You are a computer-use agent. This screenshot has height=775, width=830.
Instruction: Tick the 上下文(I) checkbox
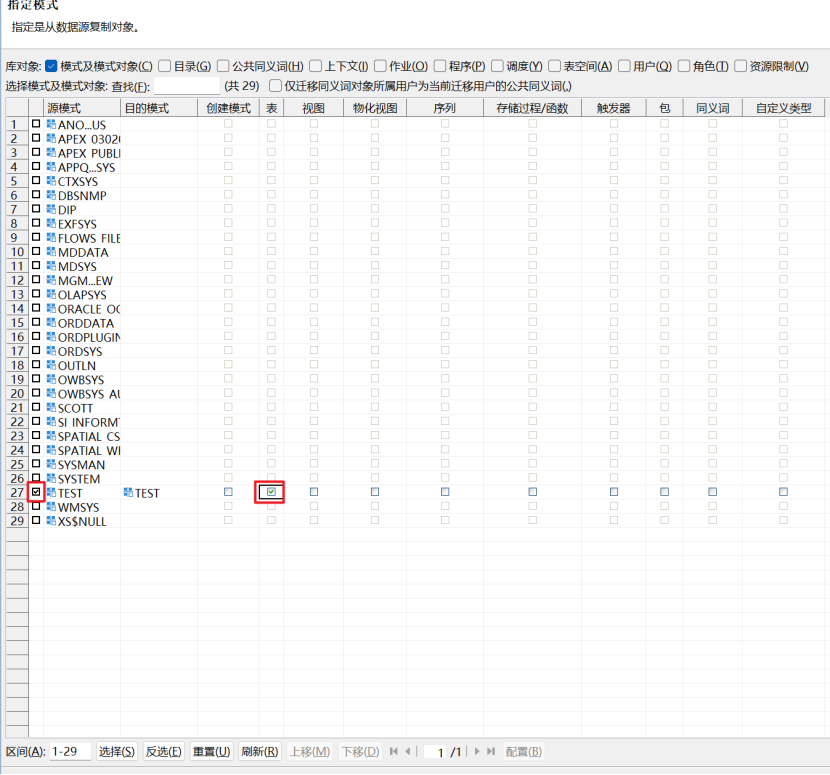(315, 66)
